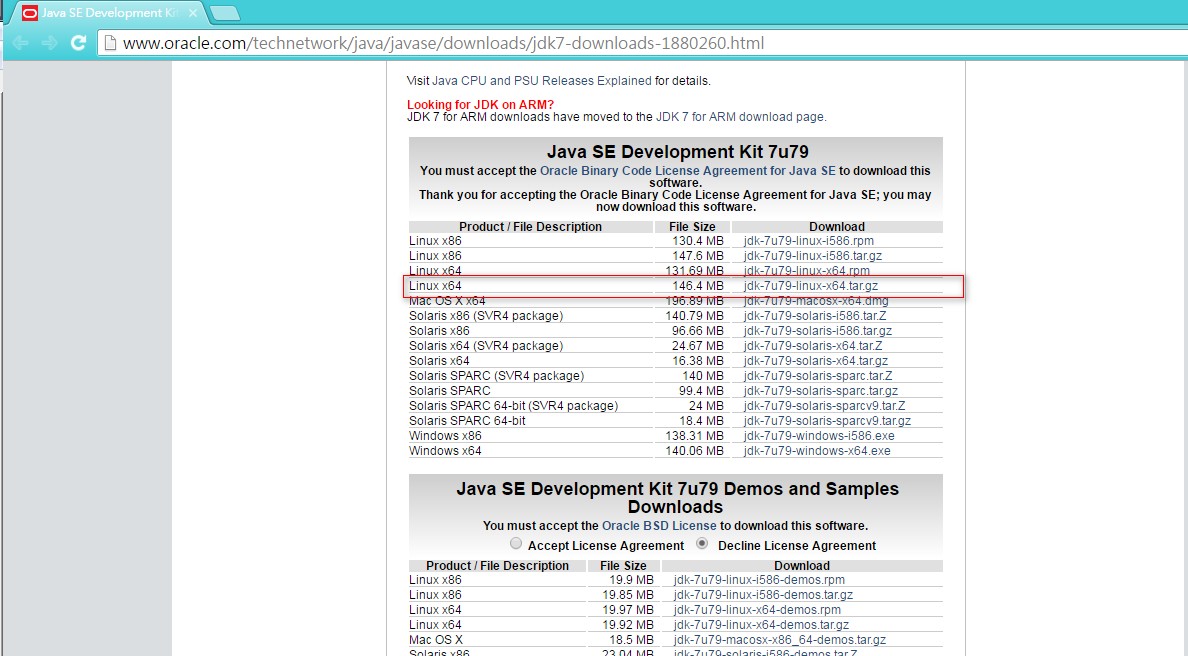Click Solaris x64 (SVR4 package) description cell

(530, 345)
